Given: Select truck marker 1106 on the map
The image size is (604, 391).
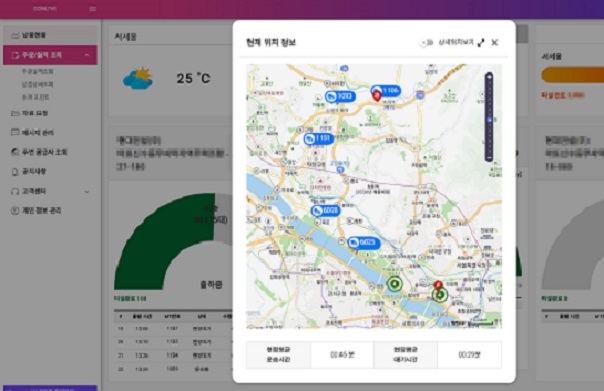Looking at the screenshot, I should 386,91.
